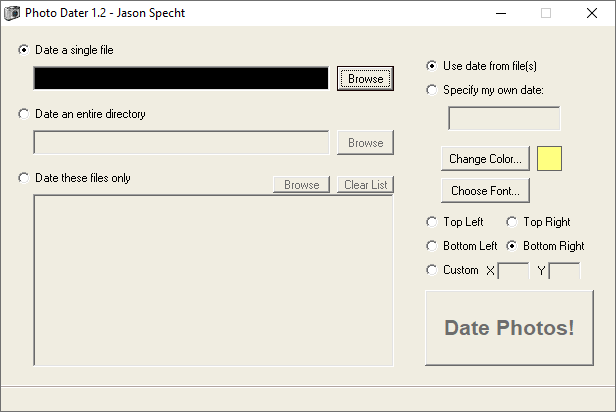Open the Change Color dialog
This screenshot has height=412, width=616.
tap(485, 159)
